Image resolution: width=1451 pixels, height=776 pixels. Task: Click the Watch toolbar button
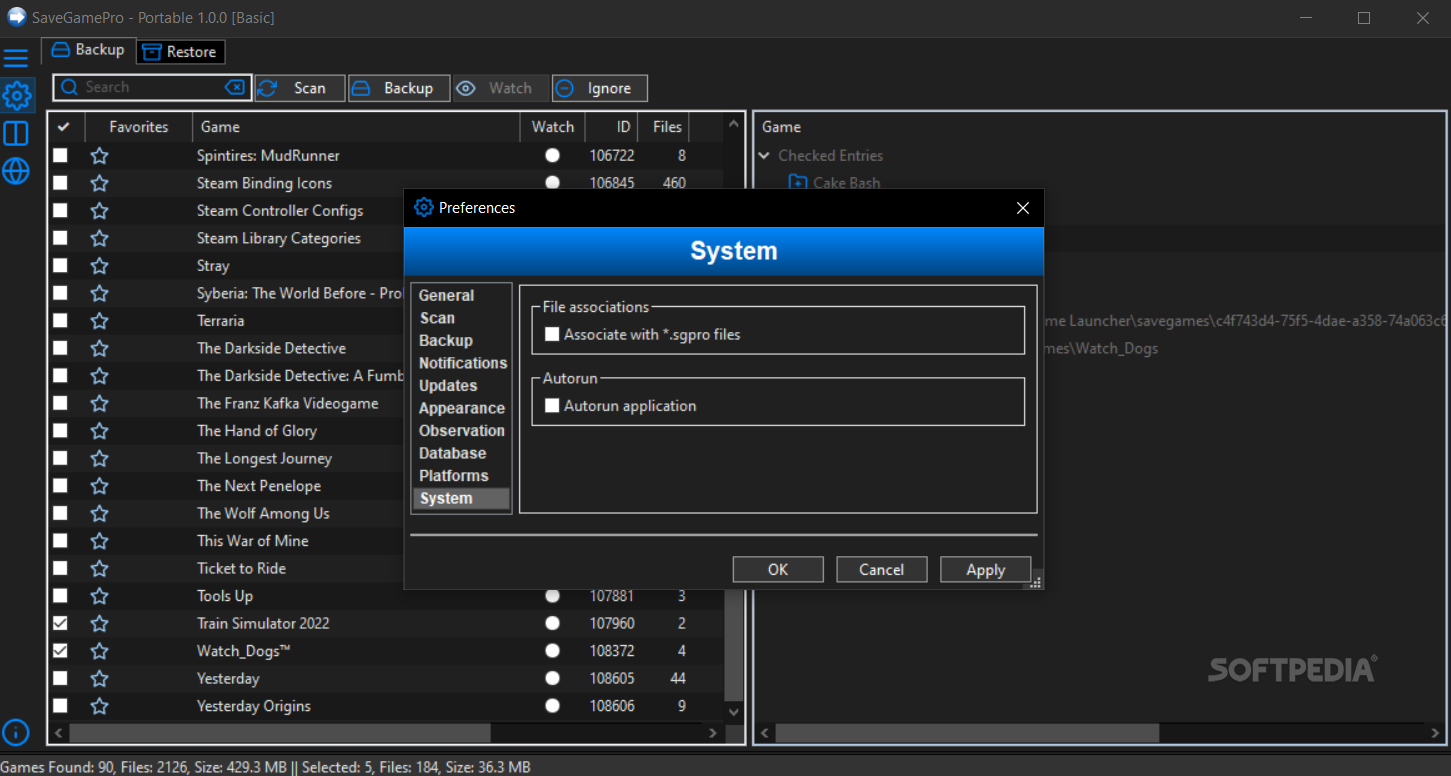point(500,88)
